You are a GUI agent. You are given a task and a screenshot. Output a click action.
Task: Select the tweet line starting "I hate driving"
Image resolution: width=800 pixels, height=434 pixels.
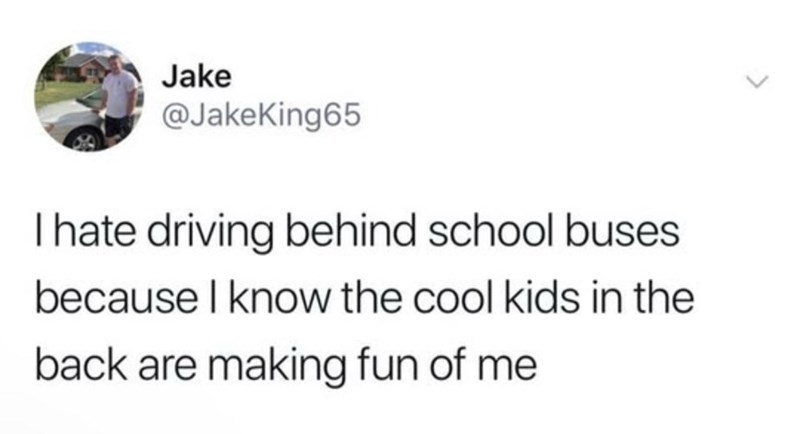click(357, 234)
